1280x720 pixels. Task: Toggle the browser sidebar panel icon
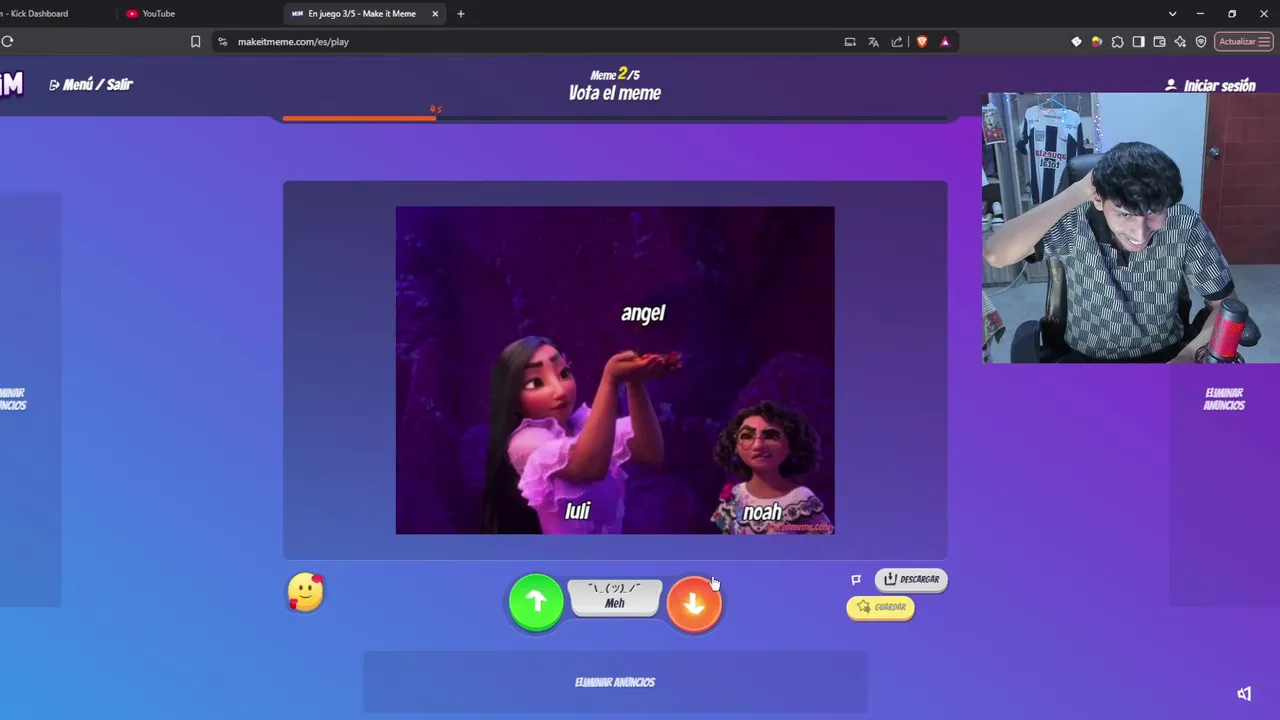pyautogui.click(x=1138, y=42)
